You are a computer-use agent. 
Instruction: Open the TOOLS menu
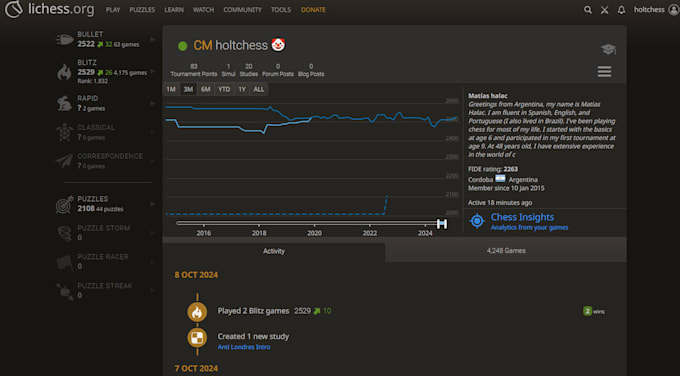pyautogui.click(x=281, y=10)
